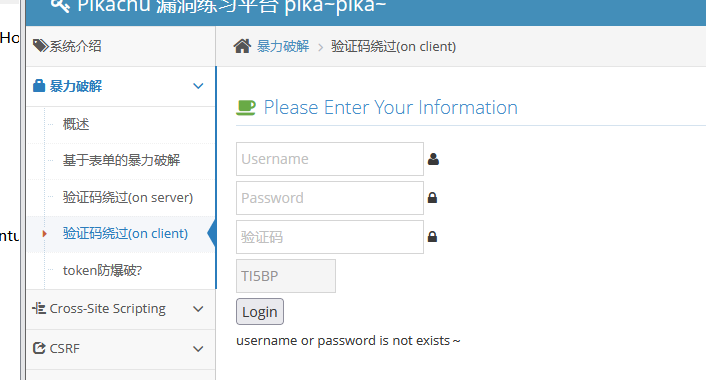Click the key icon in the header
This screenshot has width=706, height=380.
click(x=60, y=6)
